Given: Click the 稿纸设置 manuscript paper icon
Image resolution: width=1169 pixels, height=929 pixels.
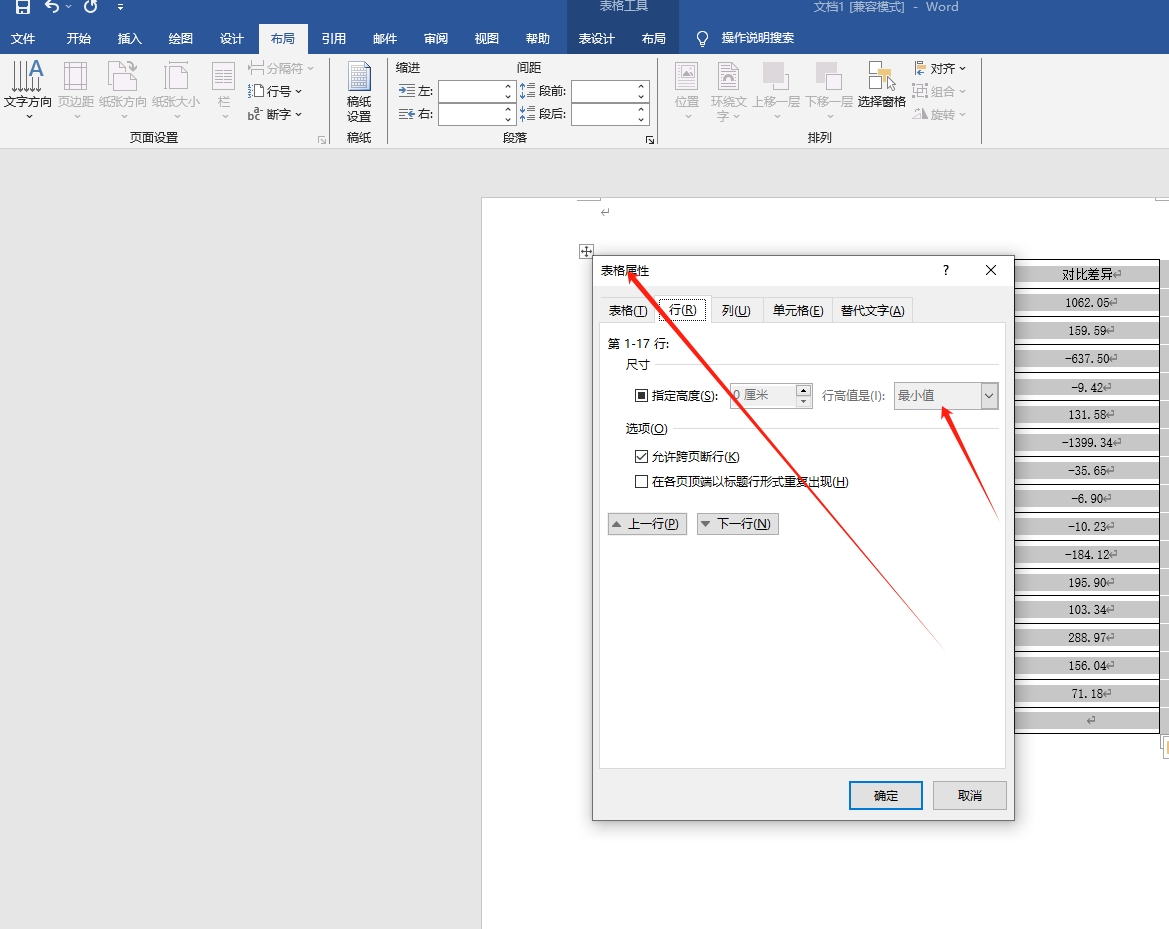Looking at the screenshot, I should (x=359, y=92).
